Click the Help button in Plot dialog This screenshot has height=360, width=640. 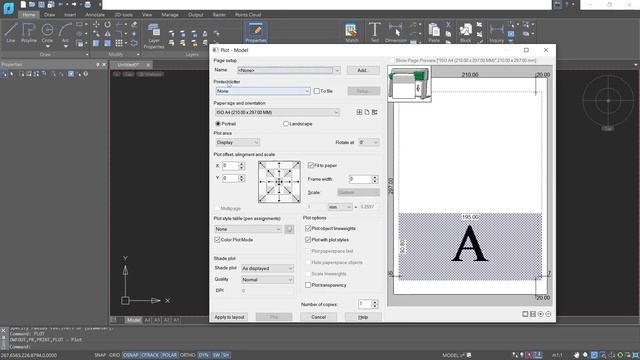[x=363, y=317]
